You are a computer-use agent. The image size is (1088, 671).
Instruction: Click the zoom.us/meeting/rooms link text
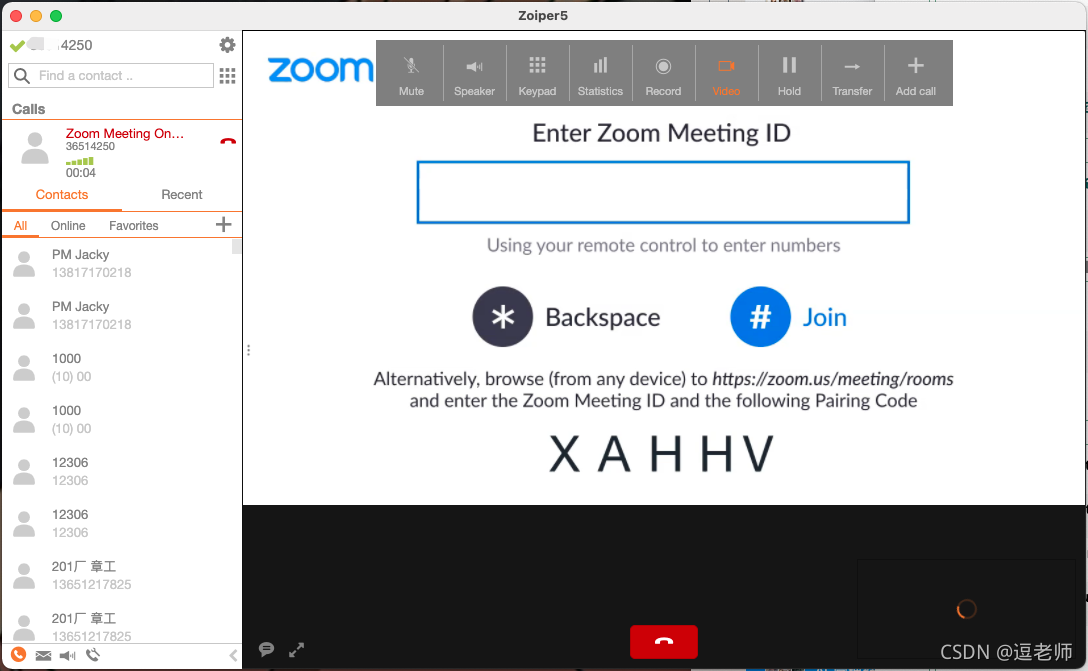point(833,379)
